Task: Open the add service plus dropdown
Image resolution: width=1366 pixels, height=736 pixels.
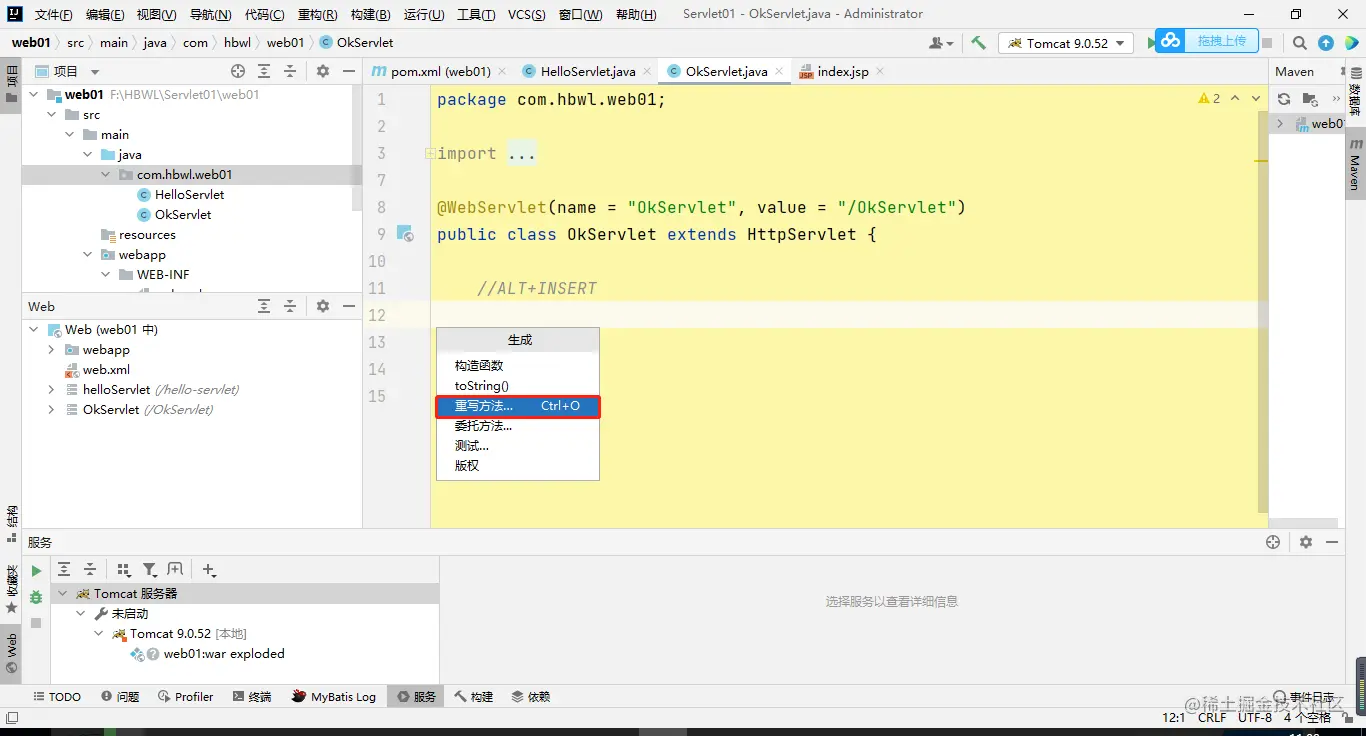Action: [209, 569]
